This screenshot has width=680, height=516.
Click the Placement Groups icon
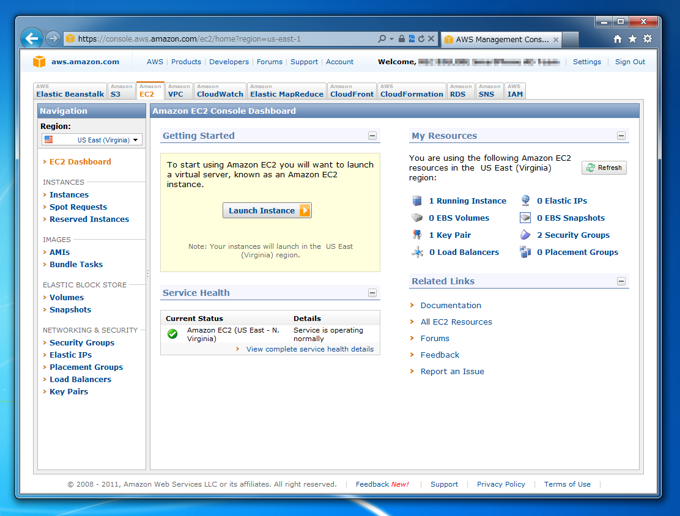click(x=525, y=252)
